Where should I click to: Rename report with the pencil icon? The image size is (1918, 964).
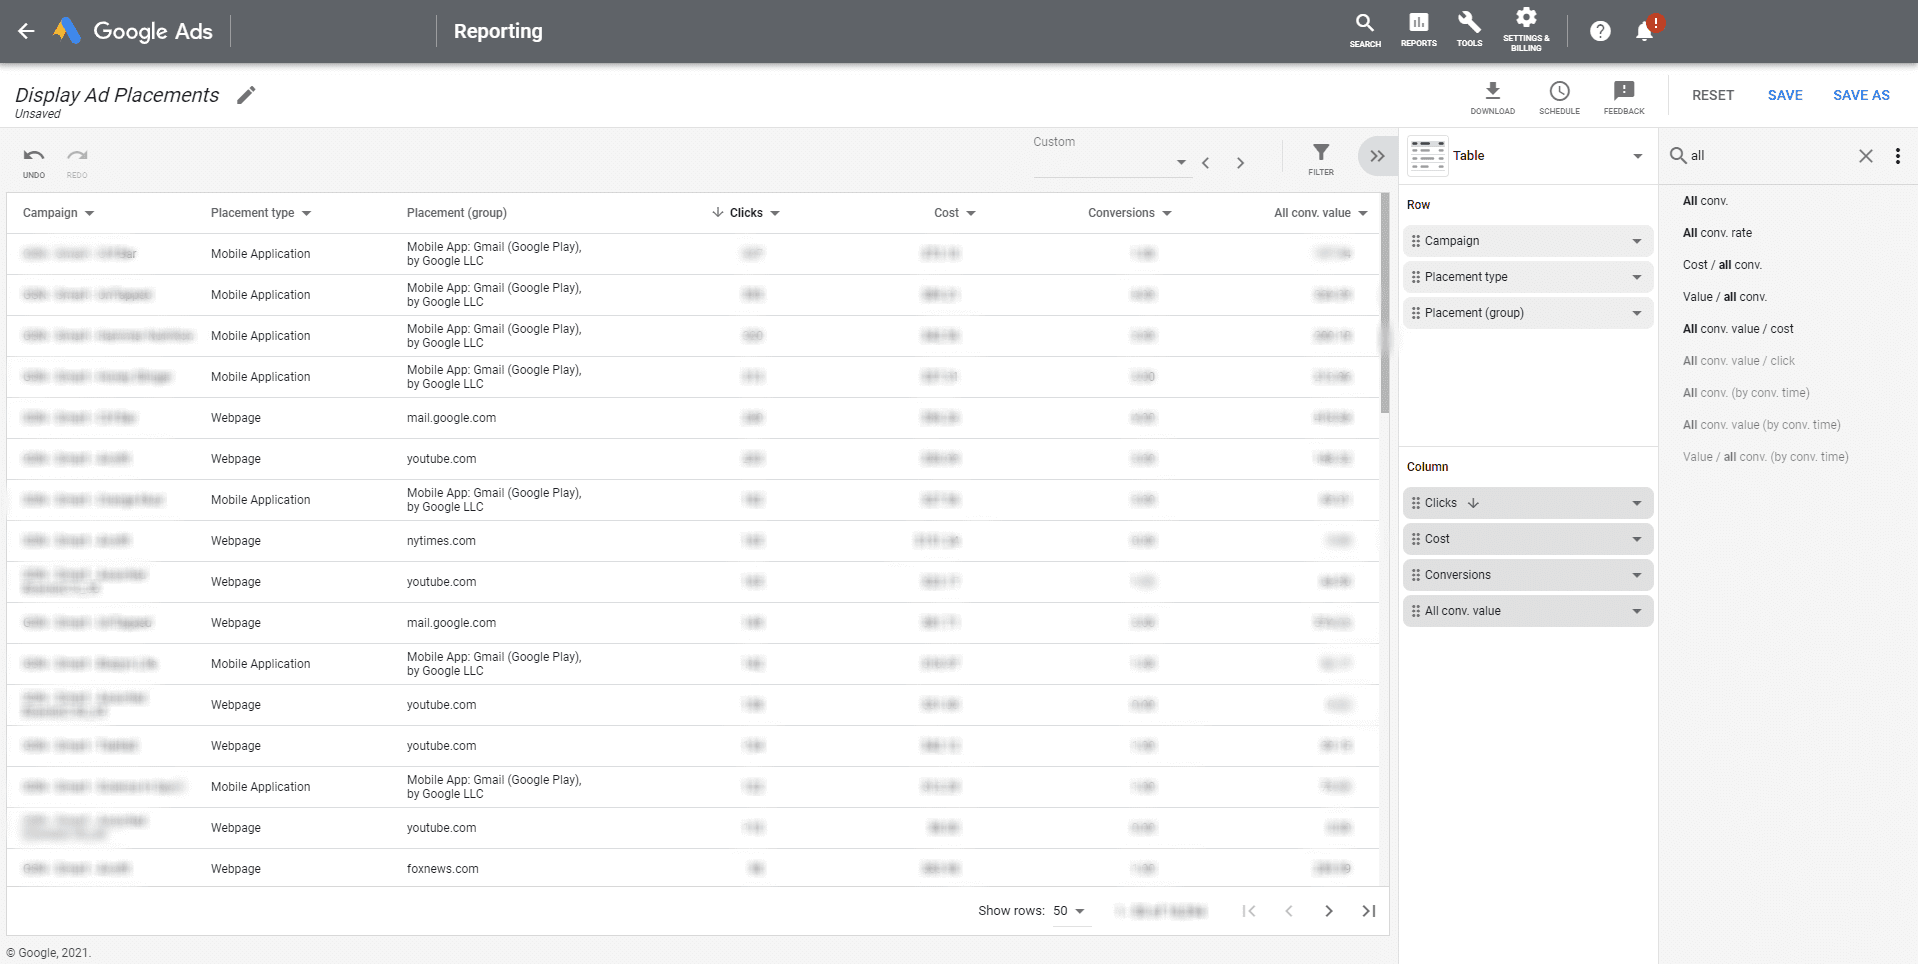(245, 95)
